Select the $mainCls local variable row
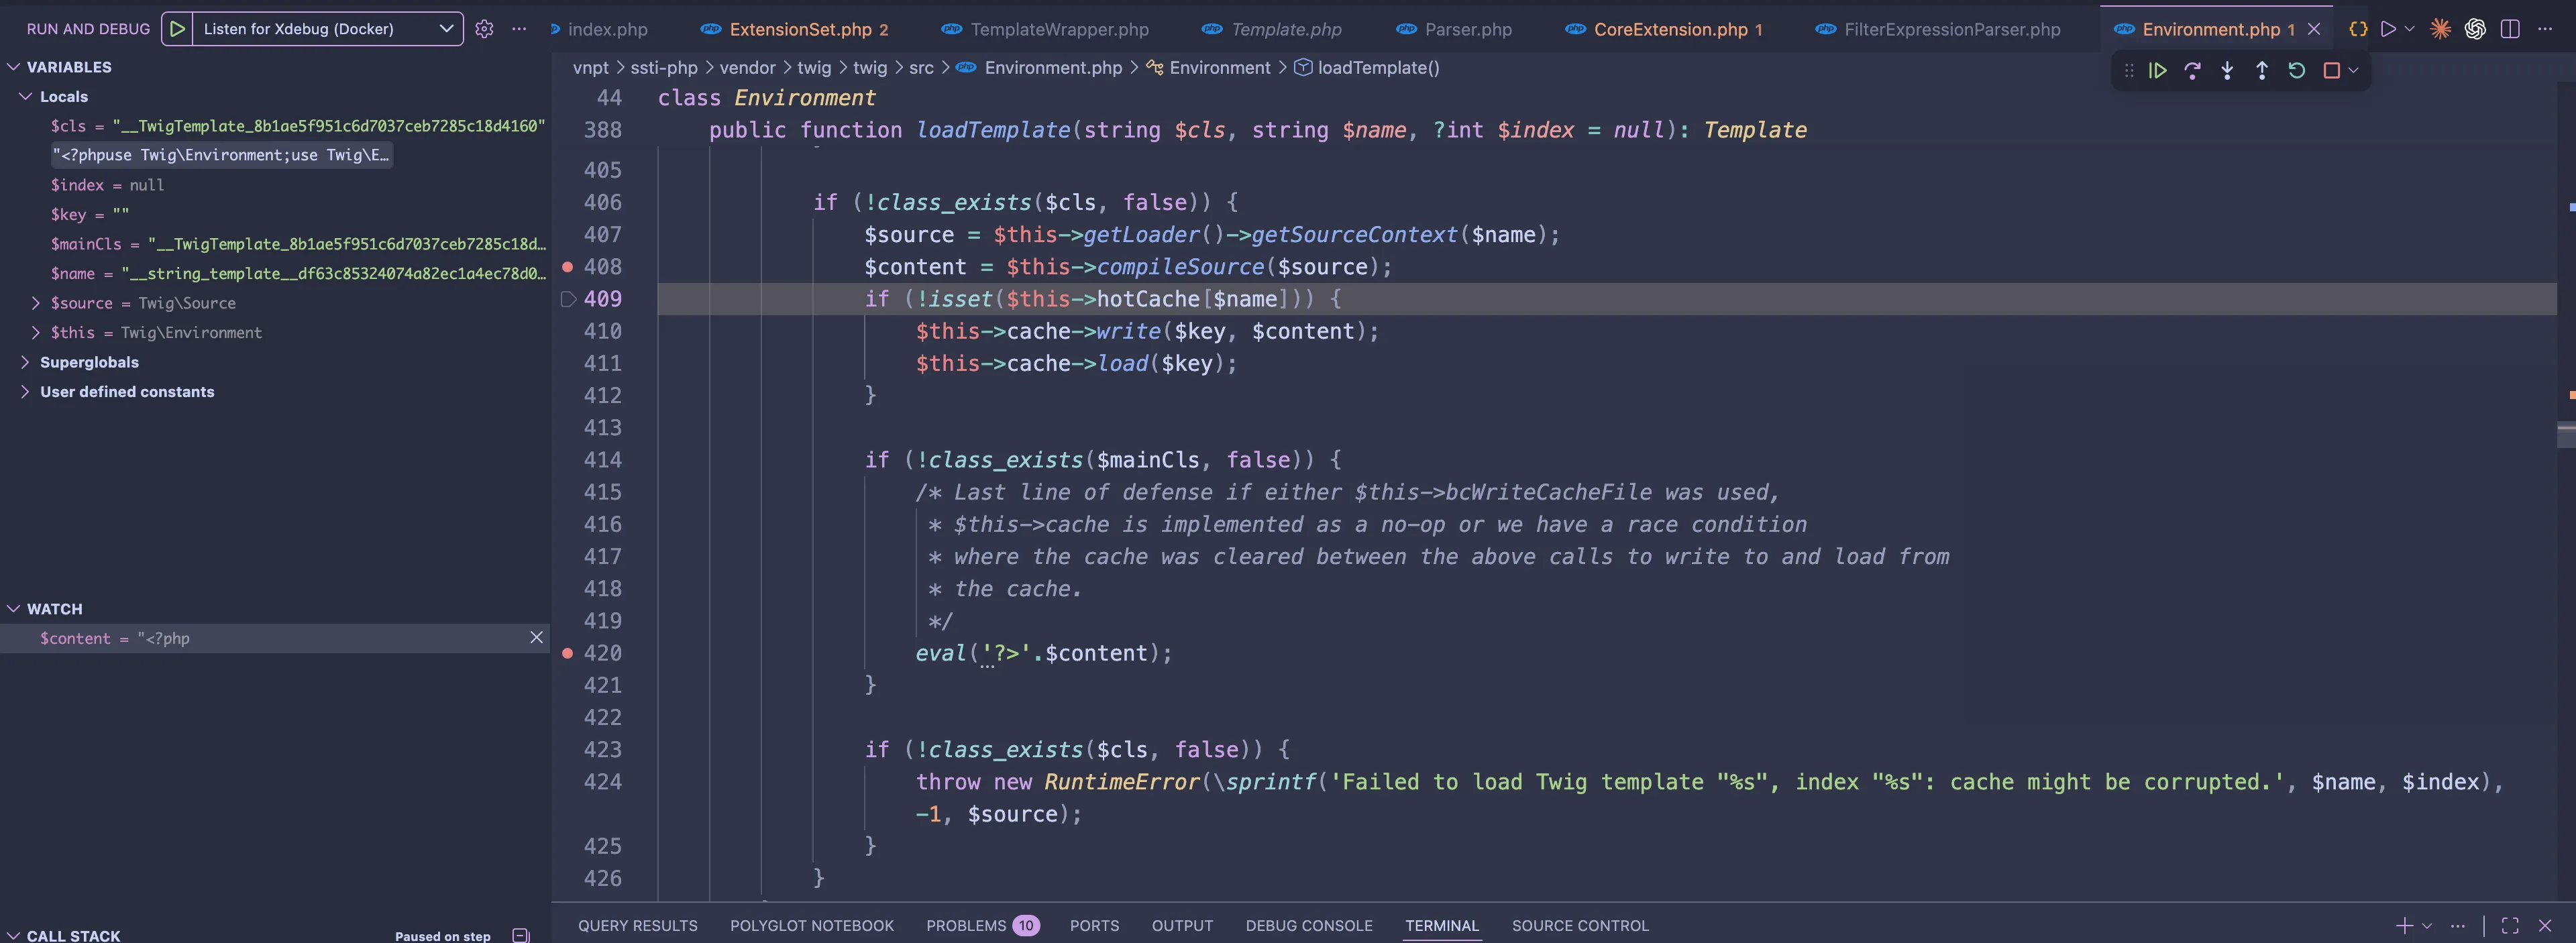 [275, 244]
